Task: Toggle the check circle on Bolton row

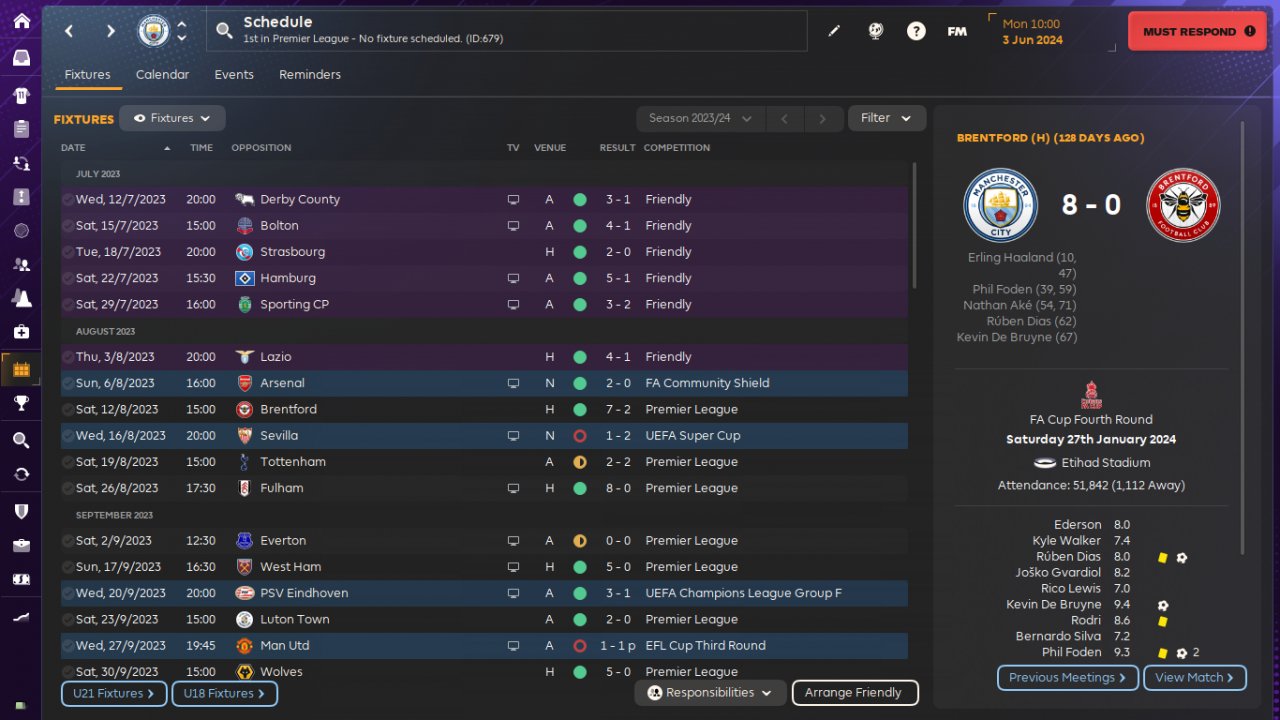Action: (67, 226)
